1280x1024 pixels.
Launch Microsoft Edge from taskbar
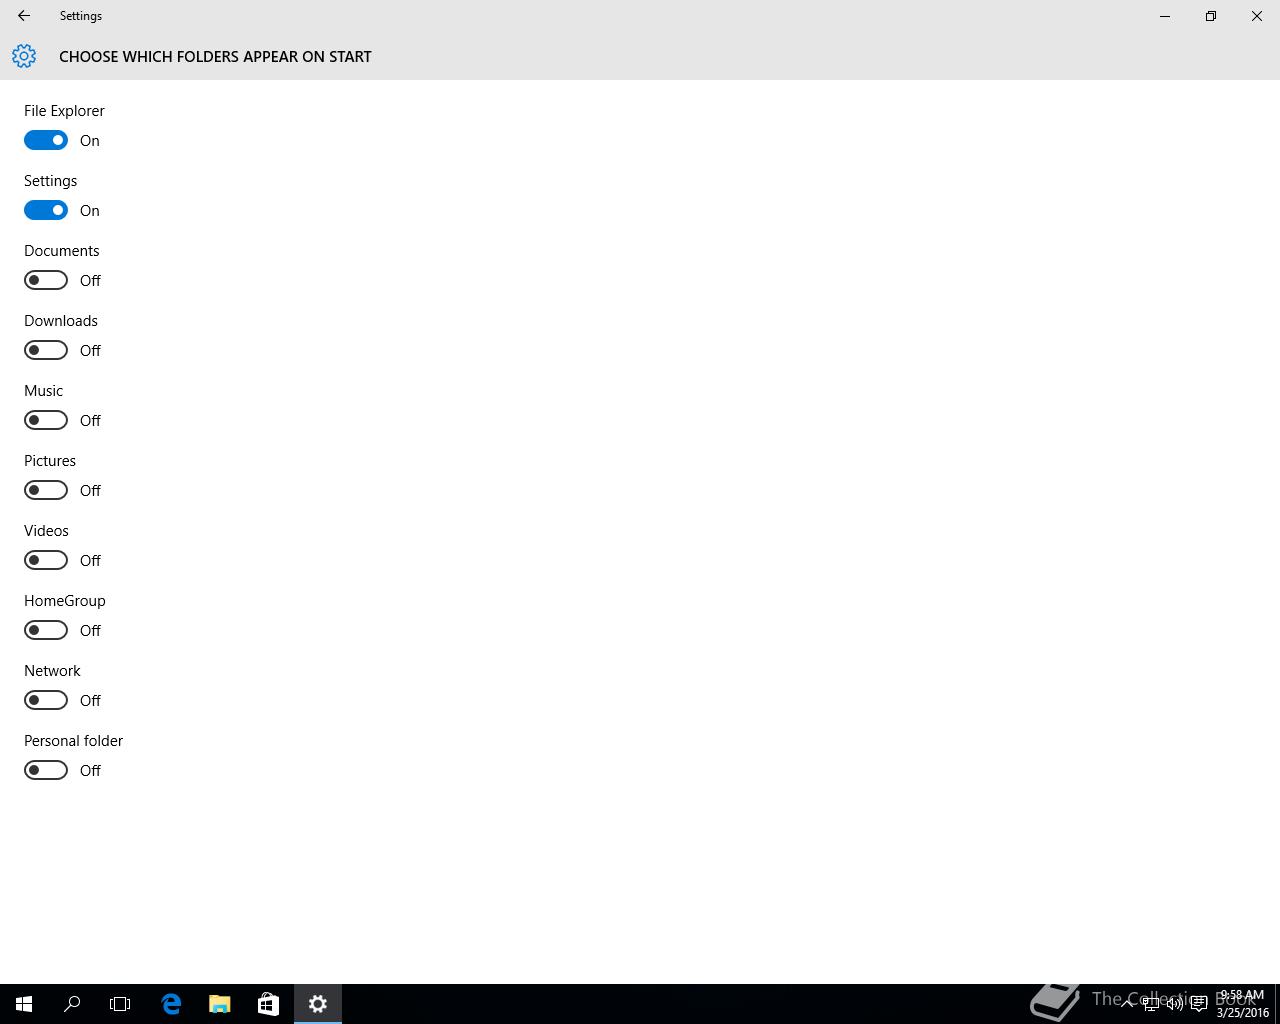pyautogui.click(x=171, y=1004)
